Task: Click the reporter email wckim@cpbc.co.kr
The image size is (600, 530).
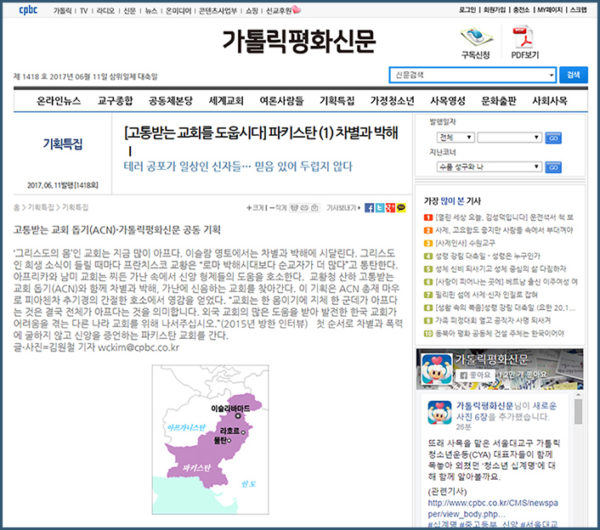Action: click(139, 347)
